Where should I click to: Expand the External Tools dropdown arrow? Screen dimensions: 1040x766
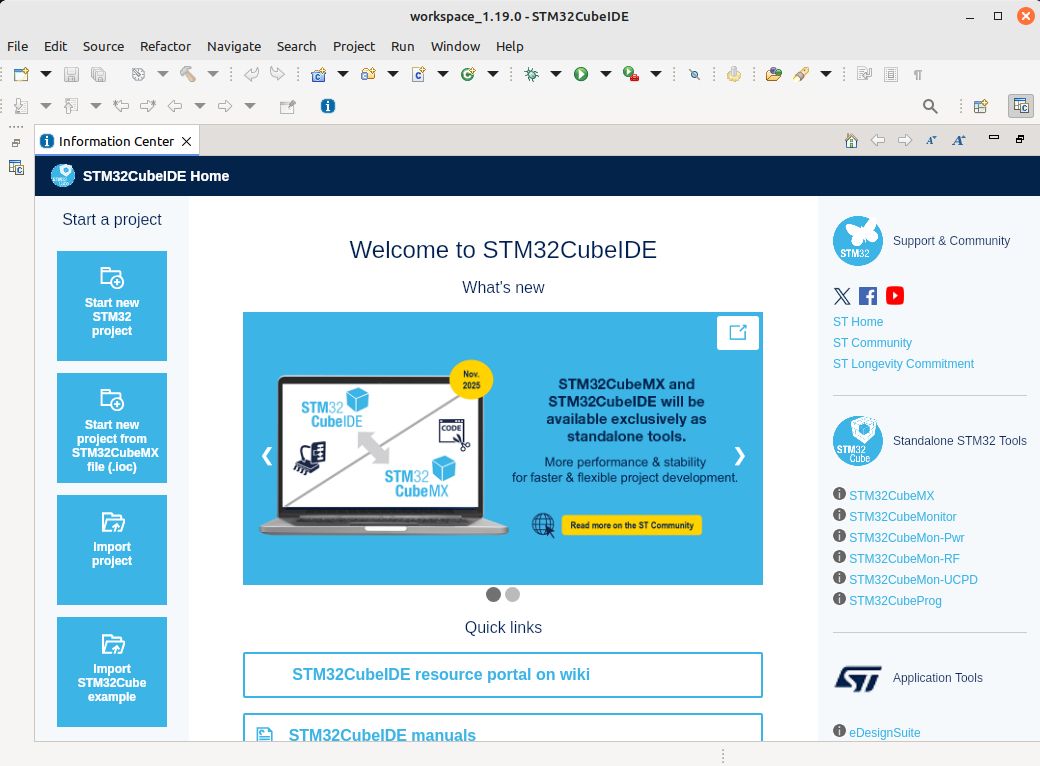[656, 74]
